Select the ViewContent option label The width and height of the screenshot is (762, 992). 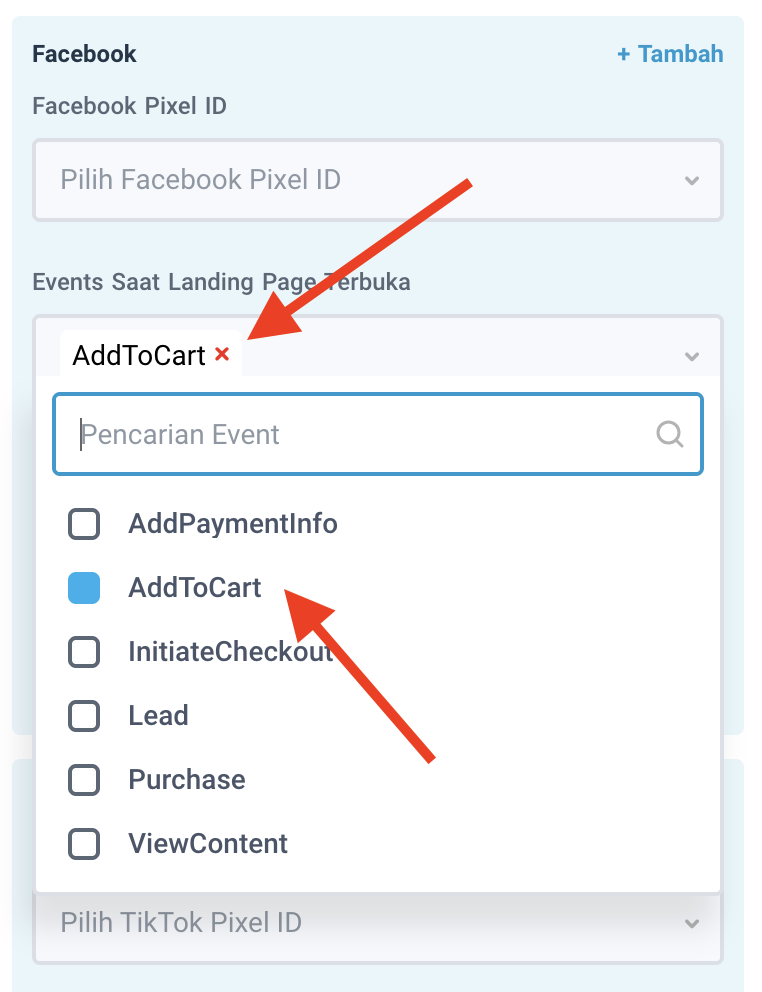point(208,844)
